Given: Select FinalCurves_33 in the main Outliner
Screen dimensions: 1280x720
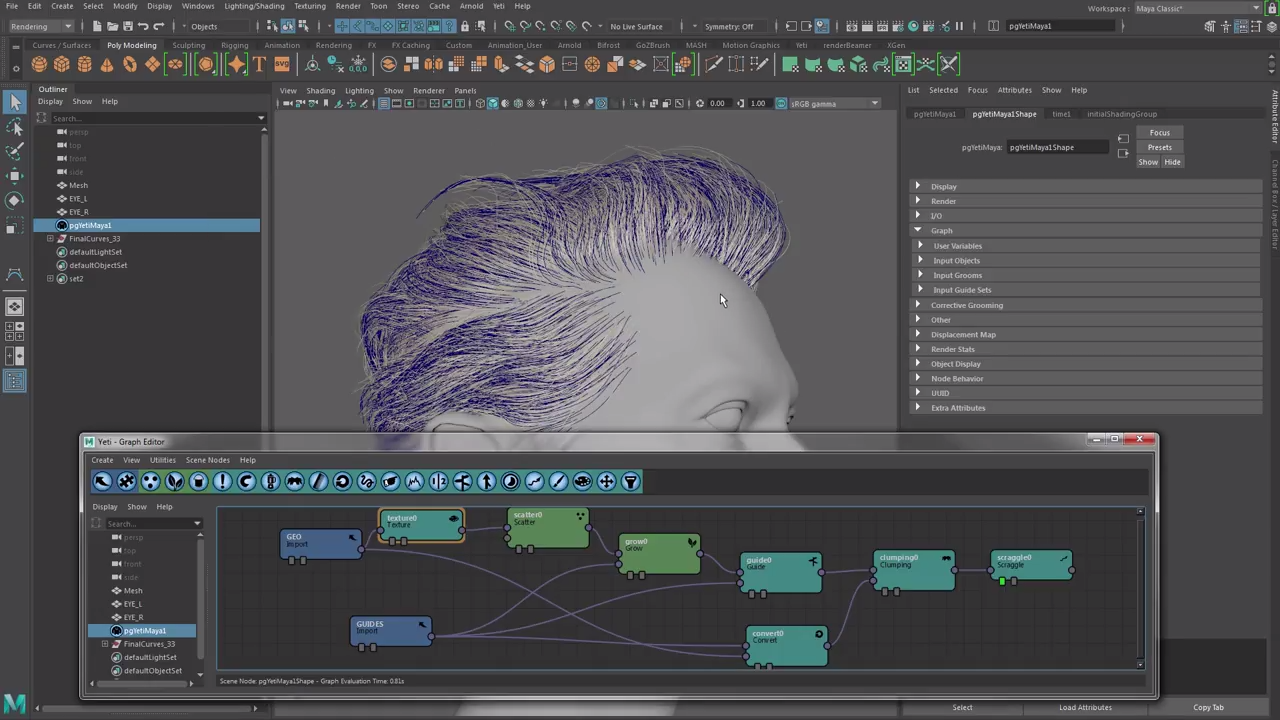Looking at the screenshot, I should [x=94, y=238].
